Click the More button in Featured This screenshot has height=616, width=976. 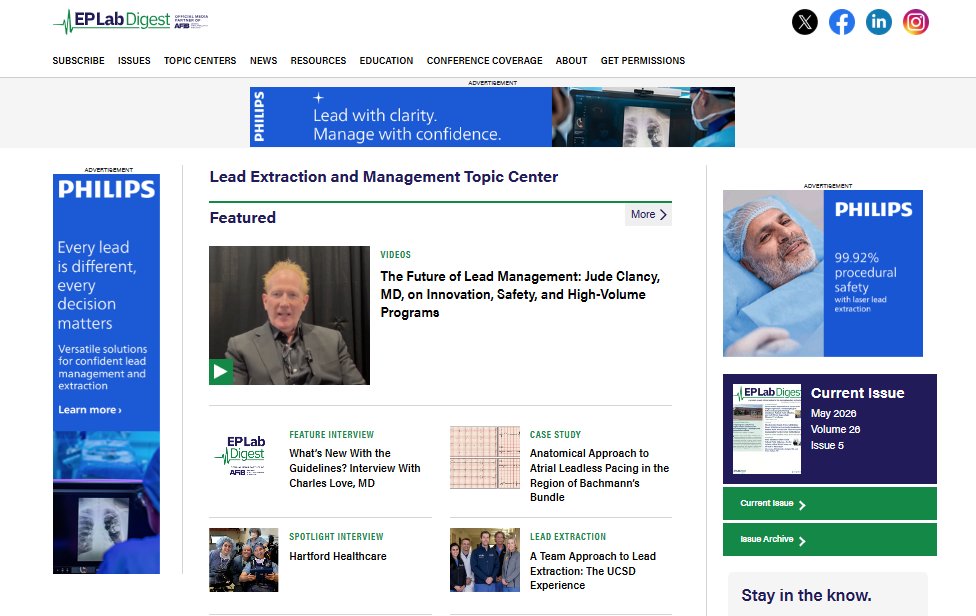648,215
